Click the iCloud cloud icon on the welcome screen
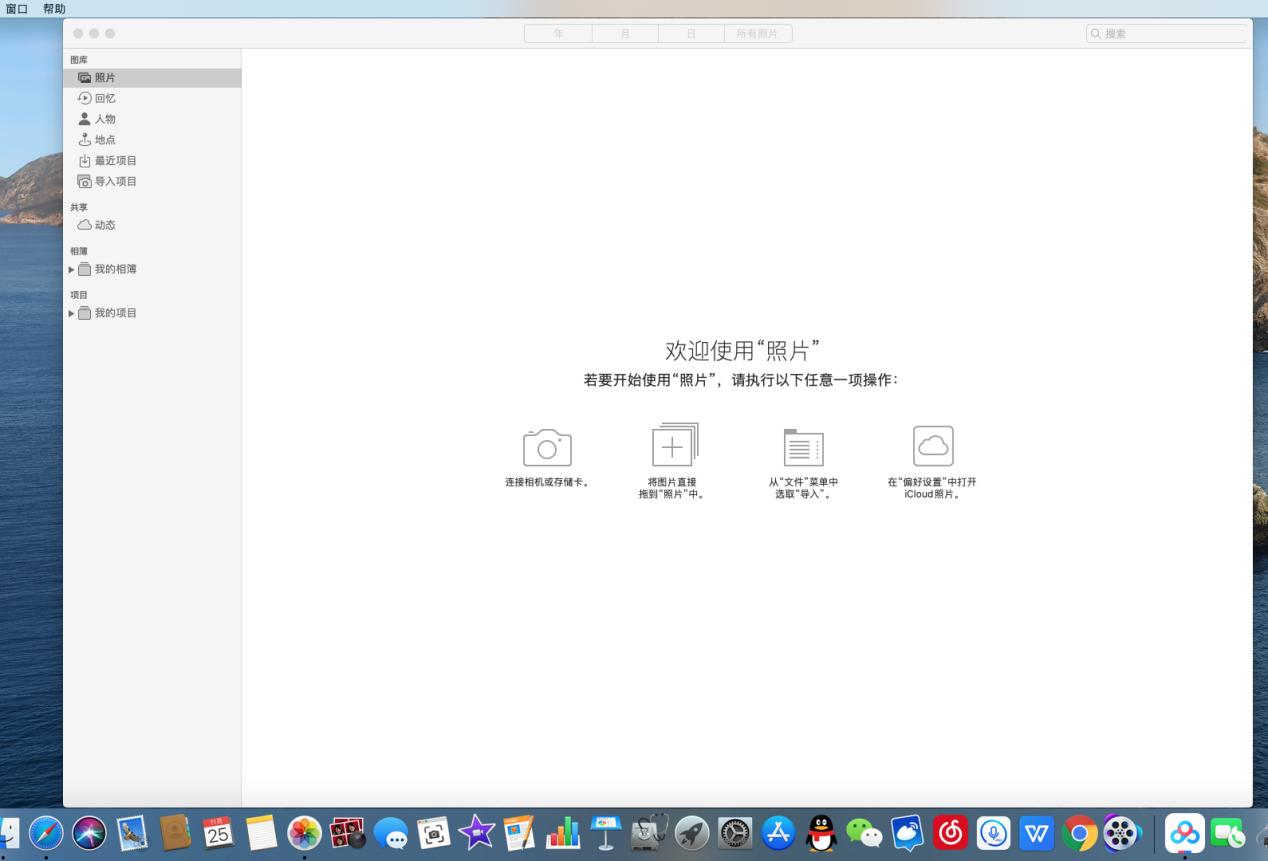The height and width of the screenshot is (861, 1268). (933, 445)
